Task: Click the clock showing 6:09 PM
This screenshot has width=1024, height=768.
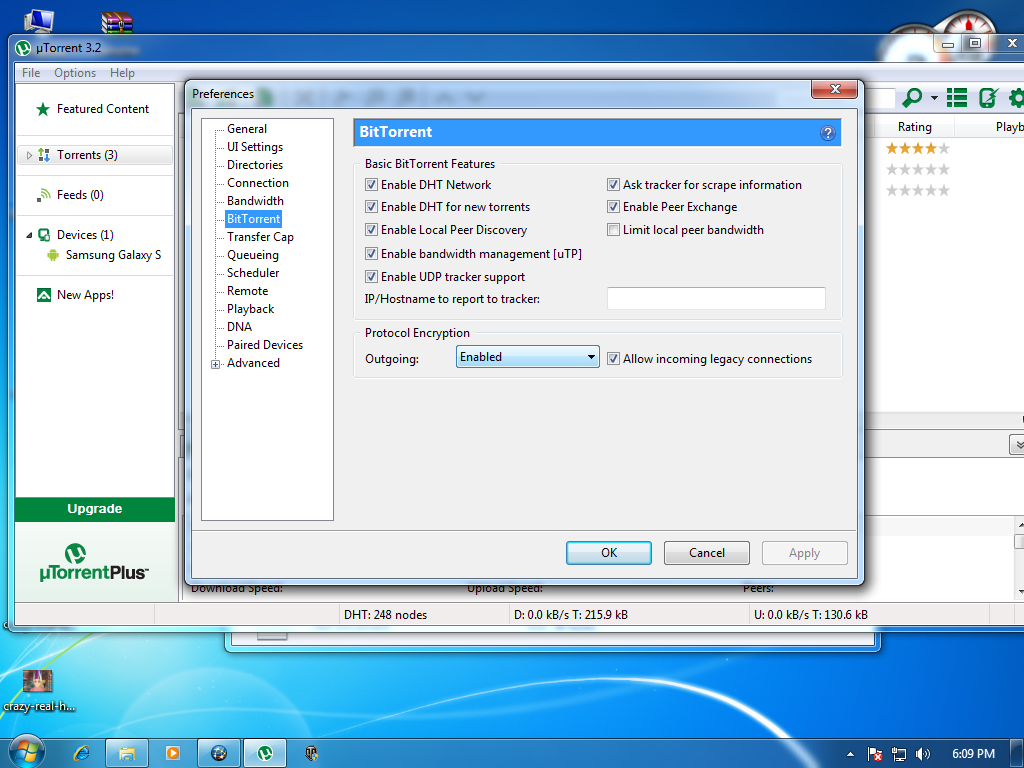Action: pos(973,754)
